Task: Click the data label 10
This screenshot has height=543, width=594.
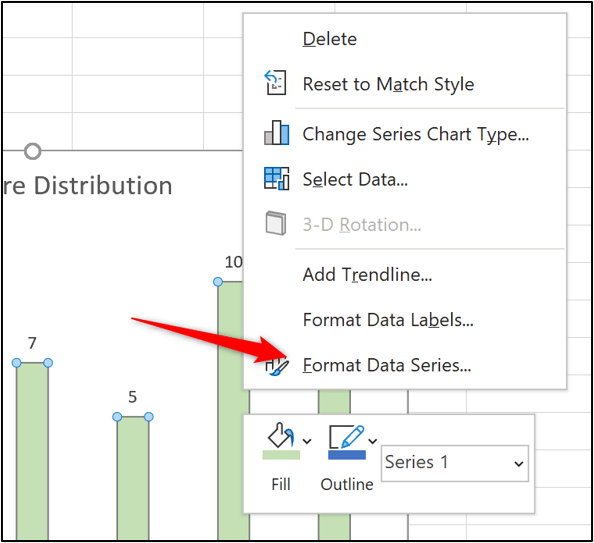Action: click(233, 262)
